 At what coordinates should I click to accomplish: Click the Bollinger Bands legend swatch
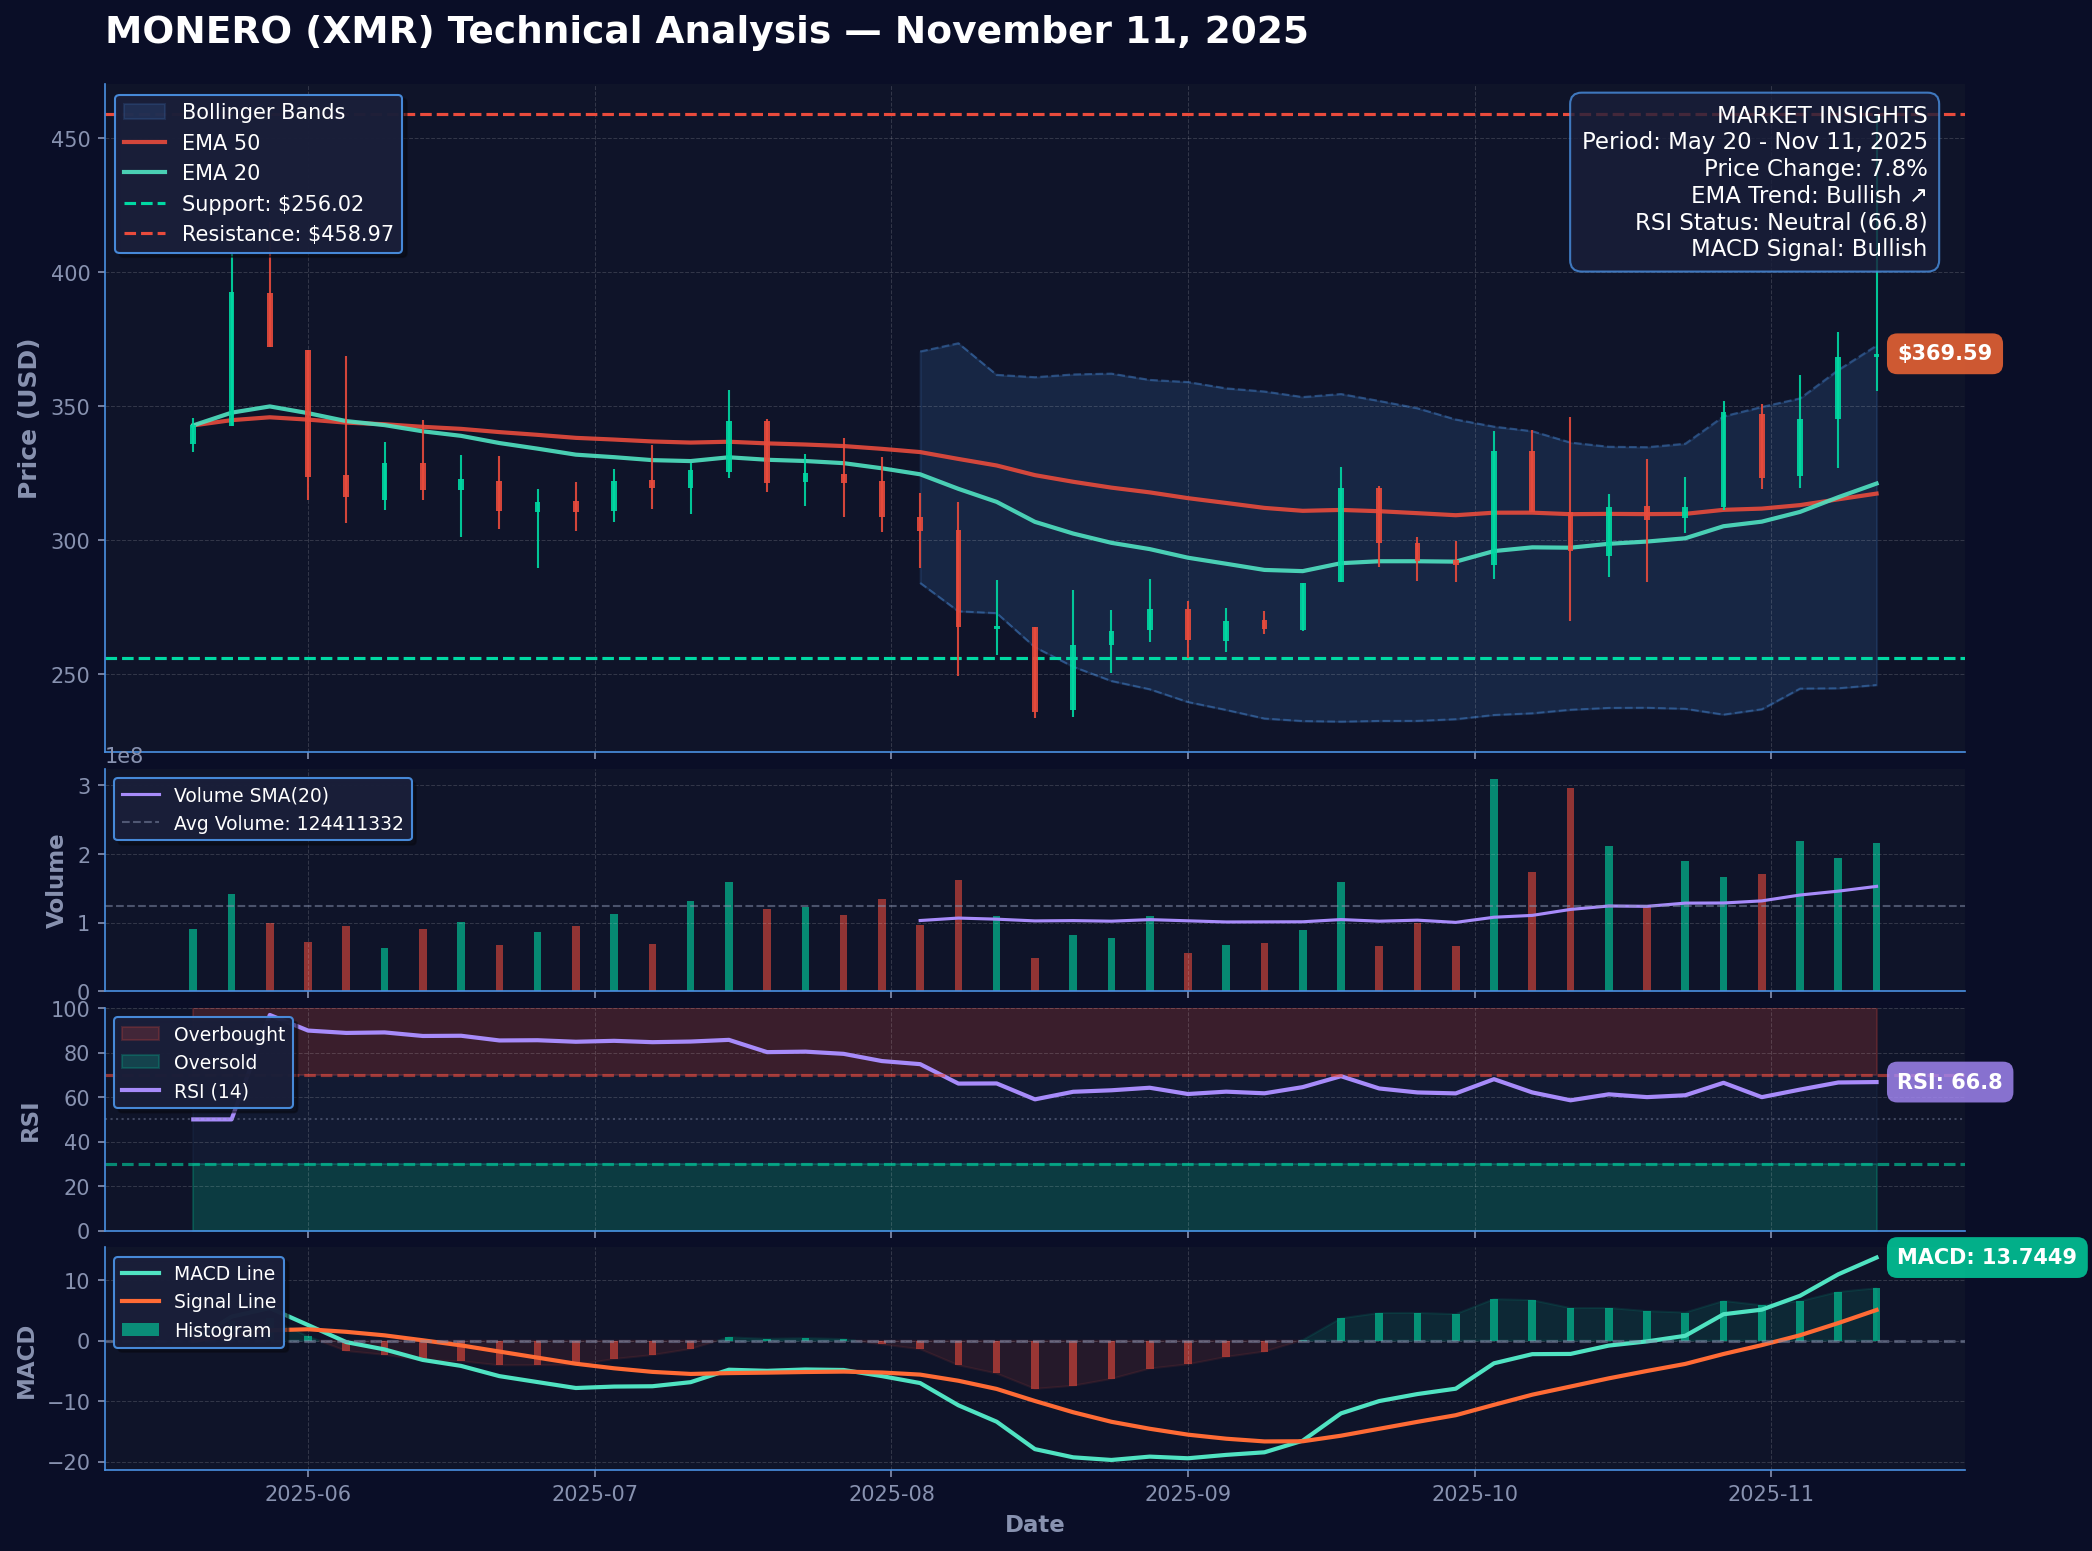[144, 112]
